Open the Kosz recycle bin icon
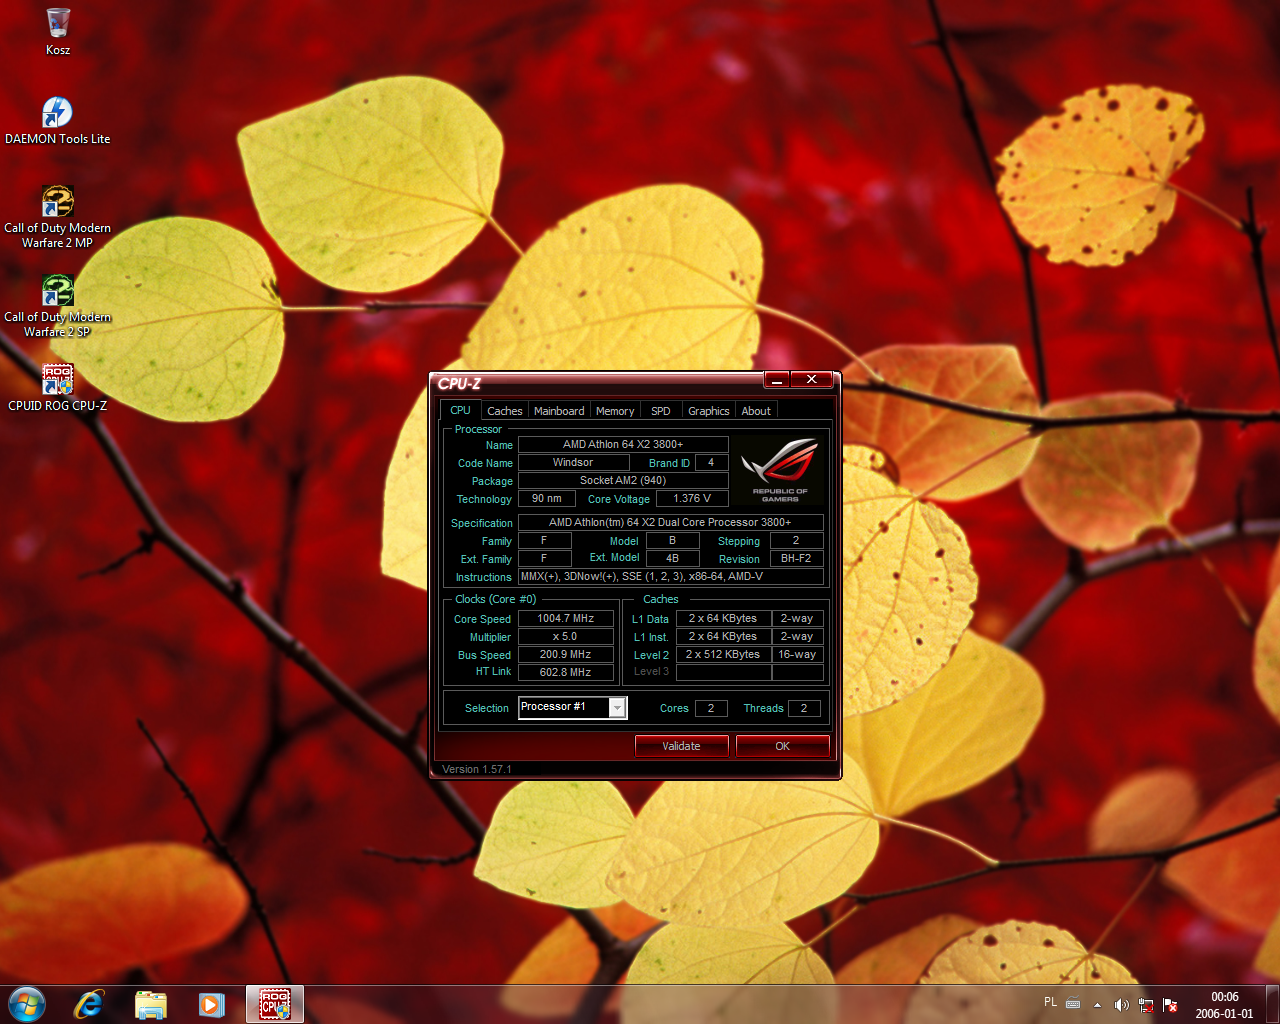This screenshot has width=1280, height=1024. 58,24
